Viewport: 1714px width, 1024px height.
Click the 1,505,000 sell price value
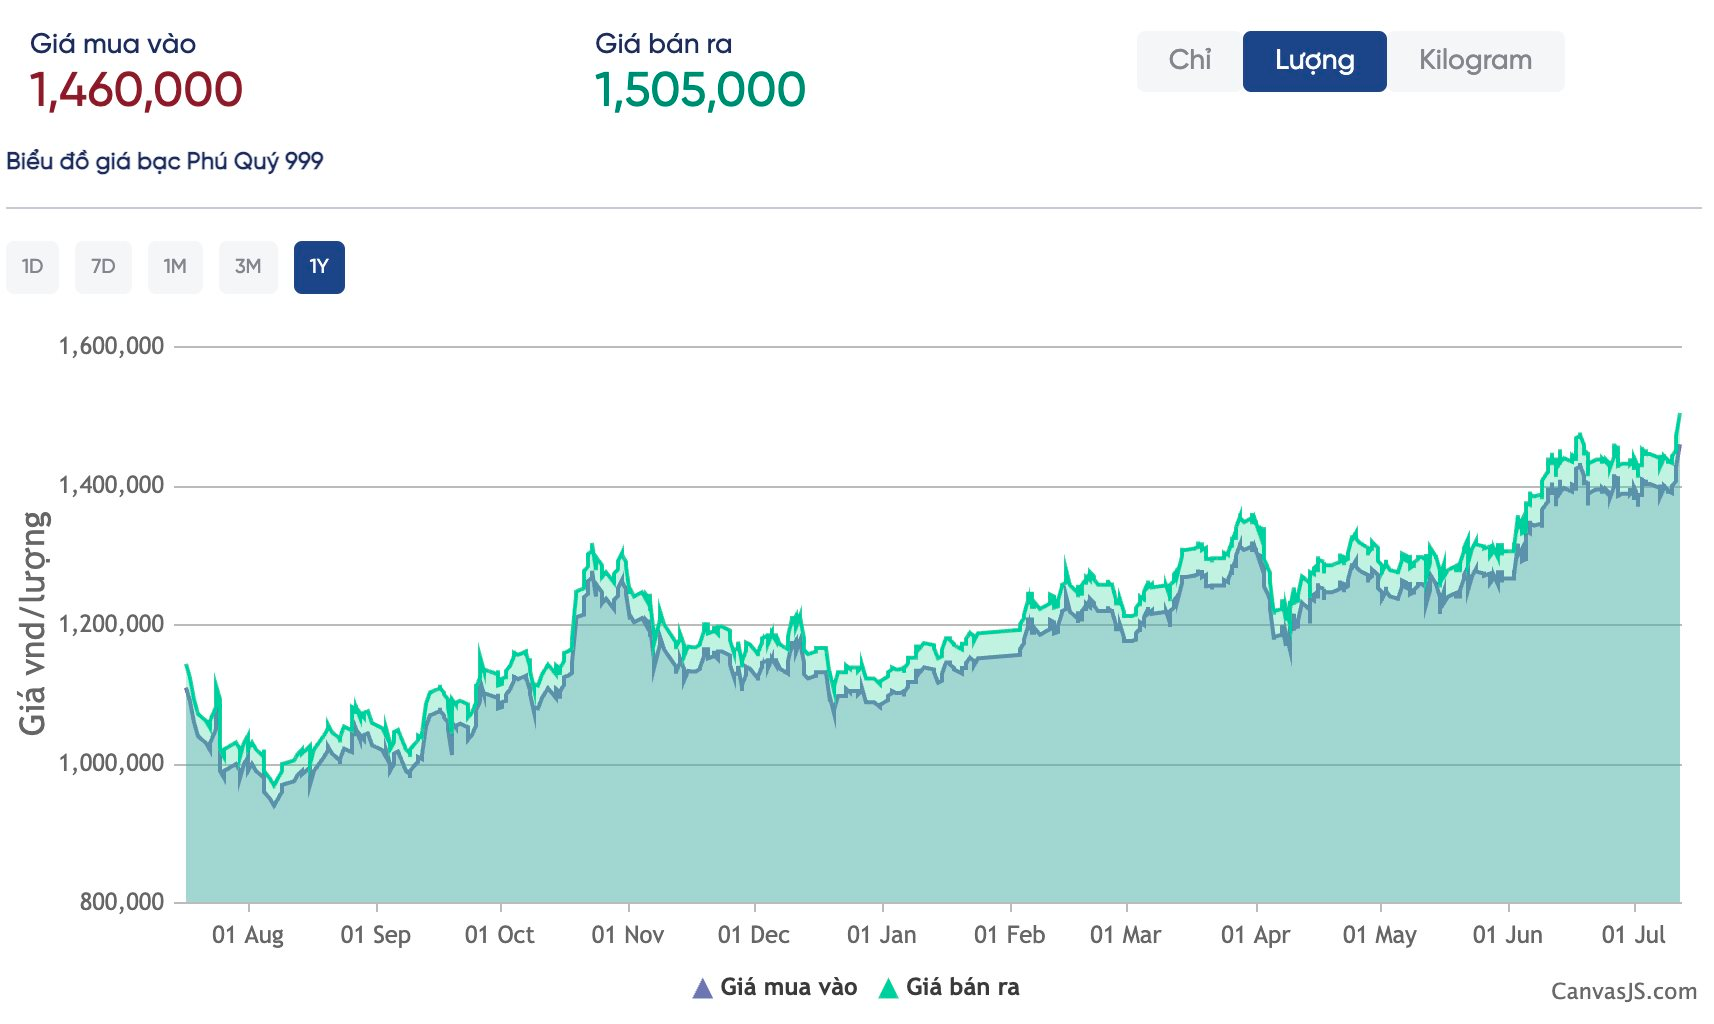click(x=700, y=90)
